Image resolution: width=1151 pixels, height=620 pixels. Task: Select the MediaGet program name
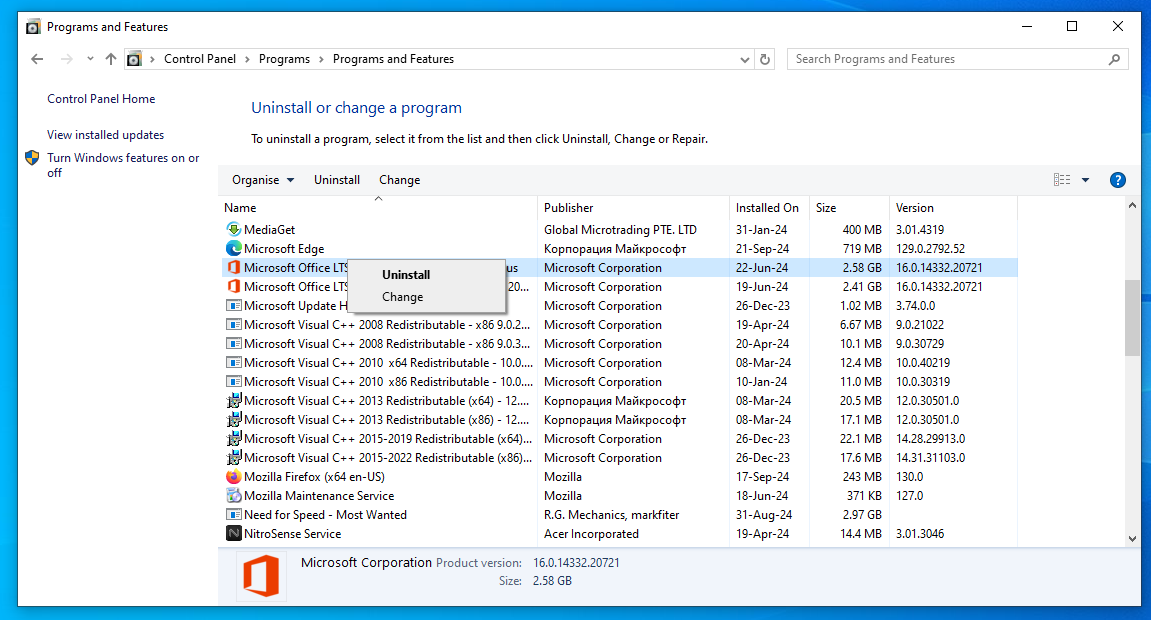tap(269, 230)
